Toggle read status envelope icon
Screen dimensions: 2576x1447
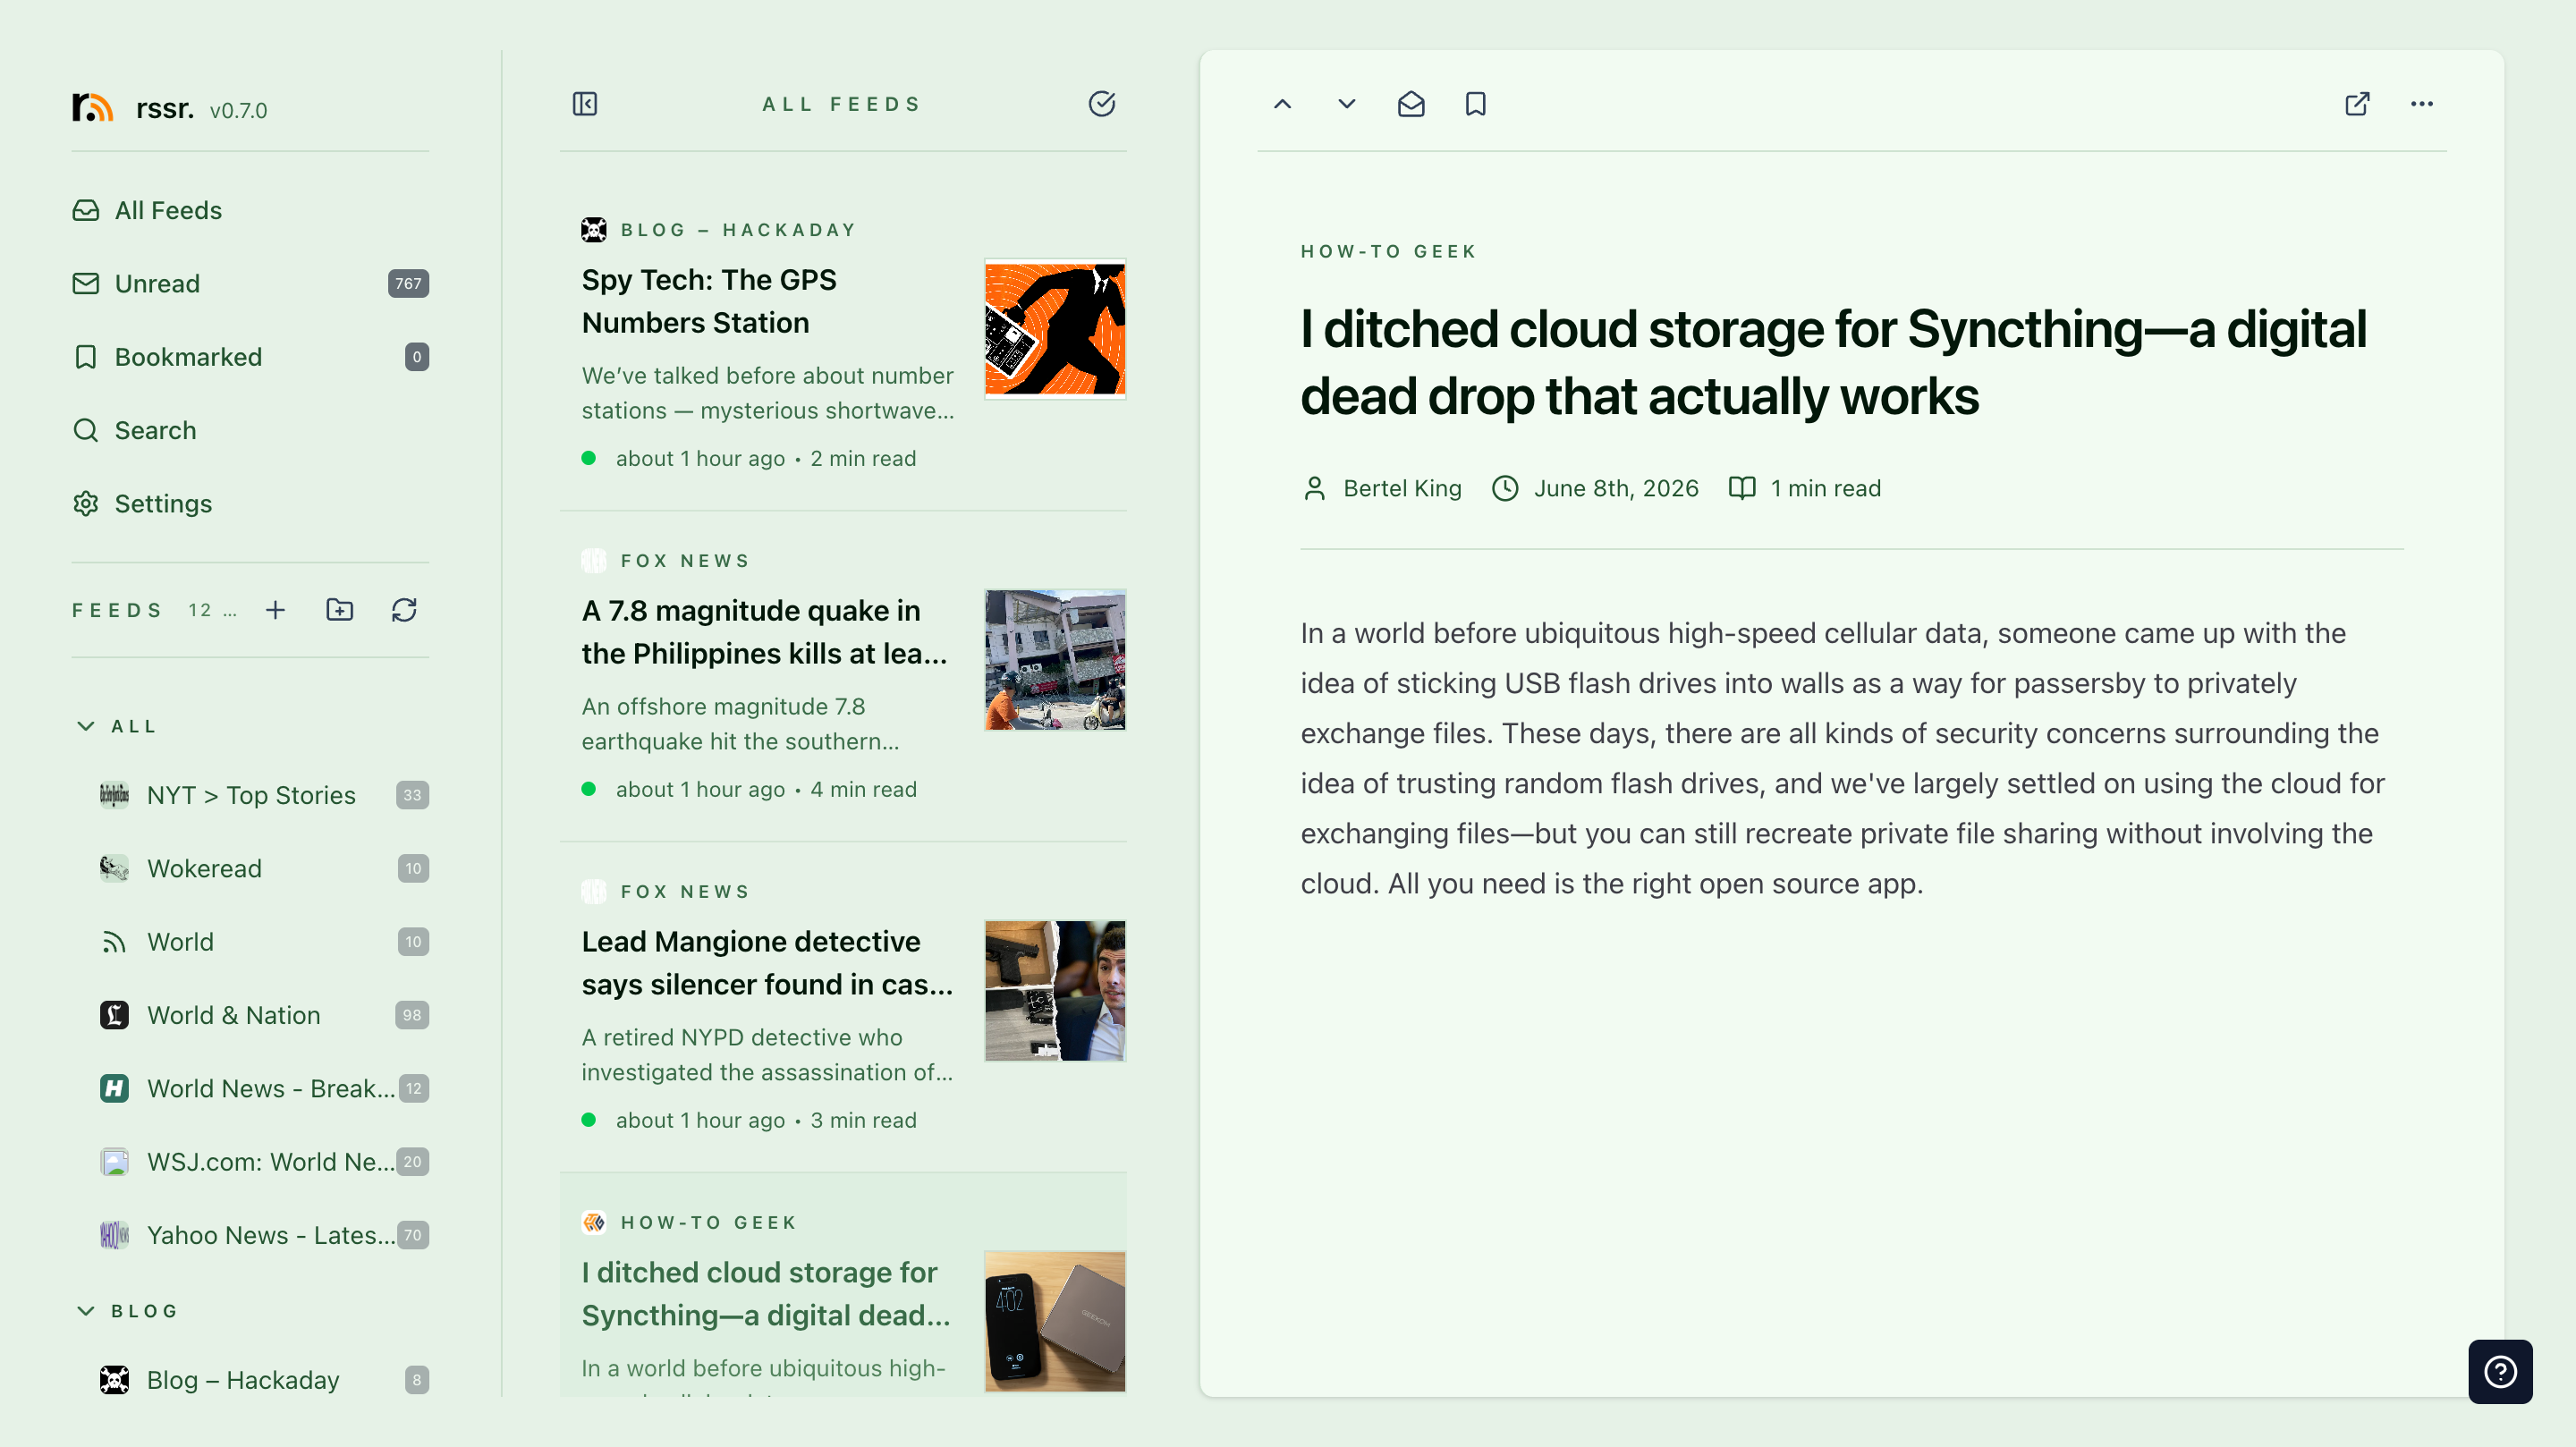1410,104
